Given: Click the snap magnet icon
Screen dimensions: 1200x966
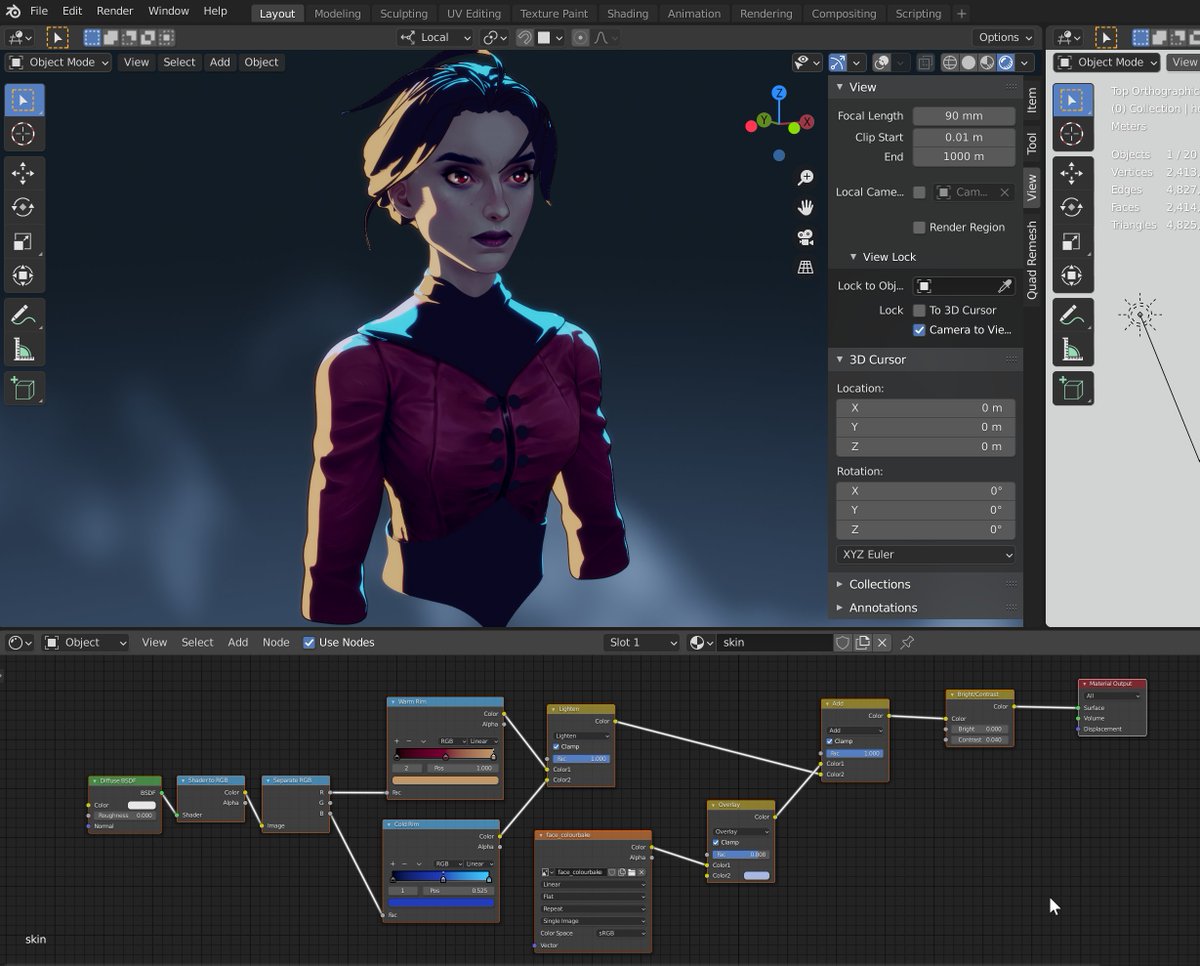Looking at the screenshot, I should [525, 37].
